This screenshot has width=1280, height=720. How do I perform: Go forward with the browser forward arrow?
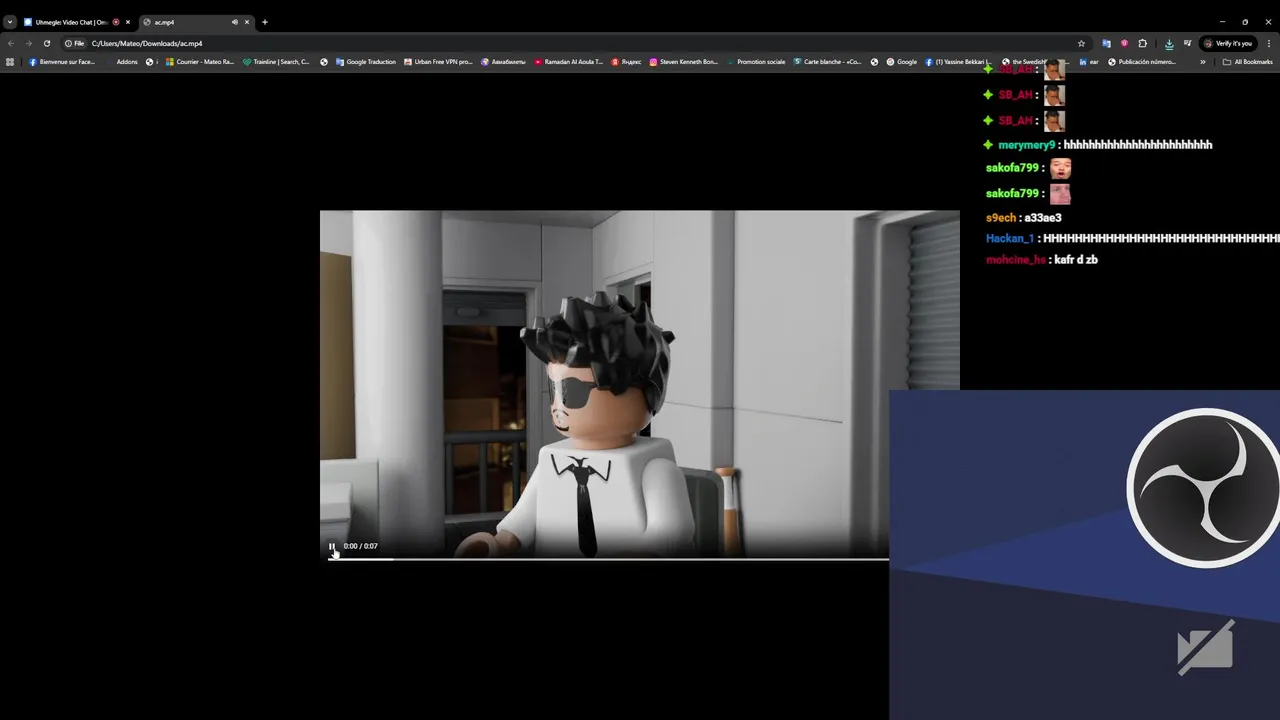click(x=28, y=43)
